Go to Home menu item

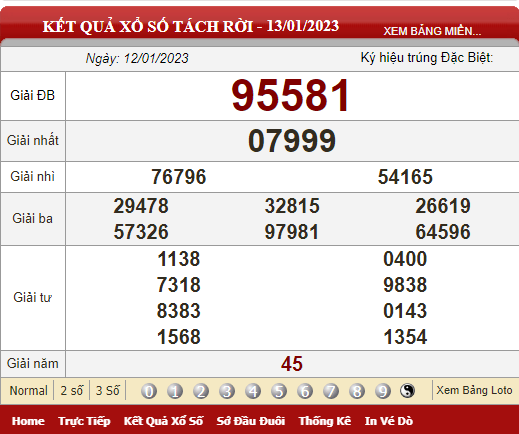pos(28,421)
